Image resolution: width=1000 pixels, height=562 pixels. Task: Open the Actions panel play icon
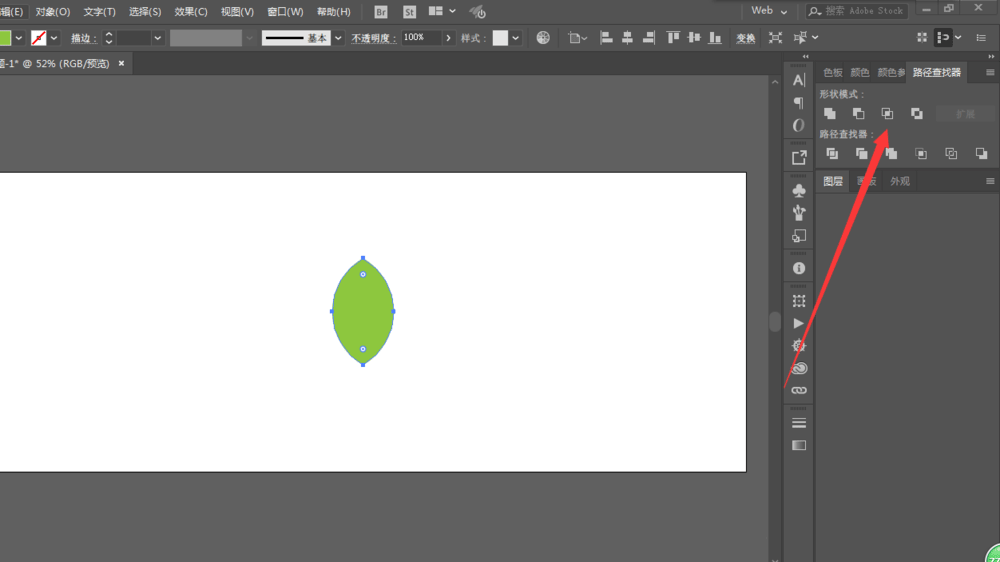(798, 323)
